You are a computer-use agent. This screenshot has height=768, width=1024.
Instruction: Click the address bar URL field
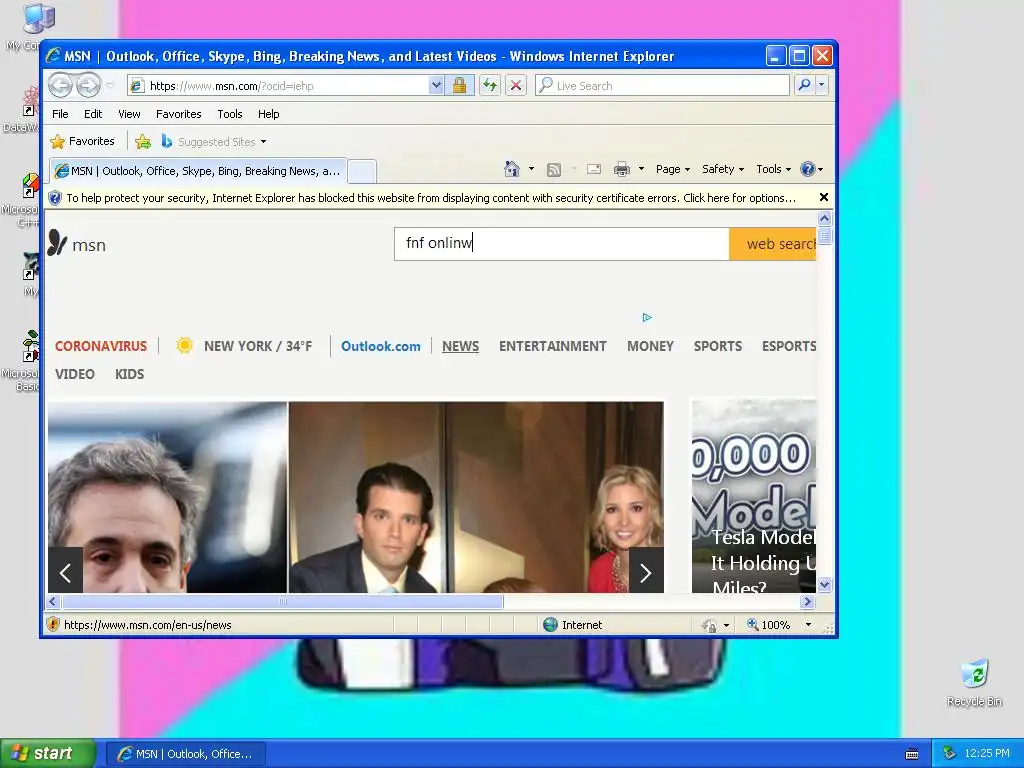coord(278,86)
